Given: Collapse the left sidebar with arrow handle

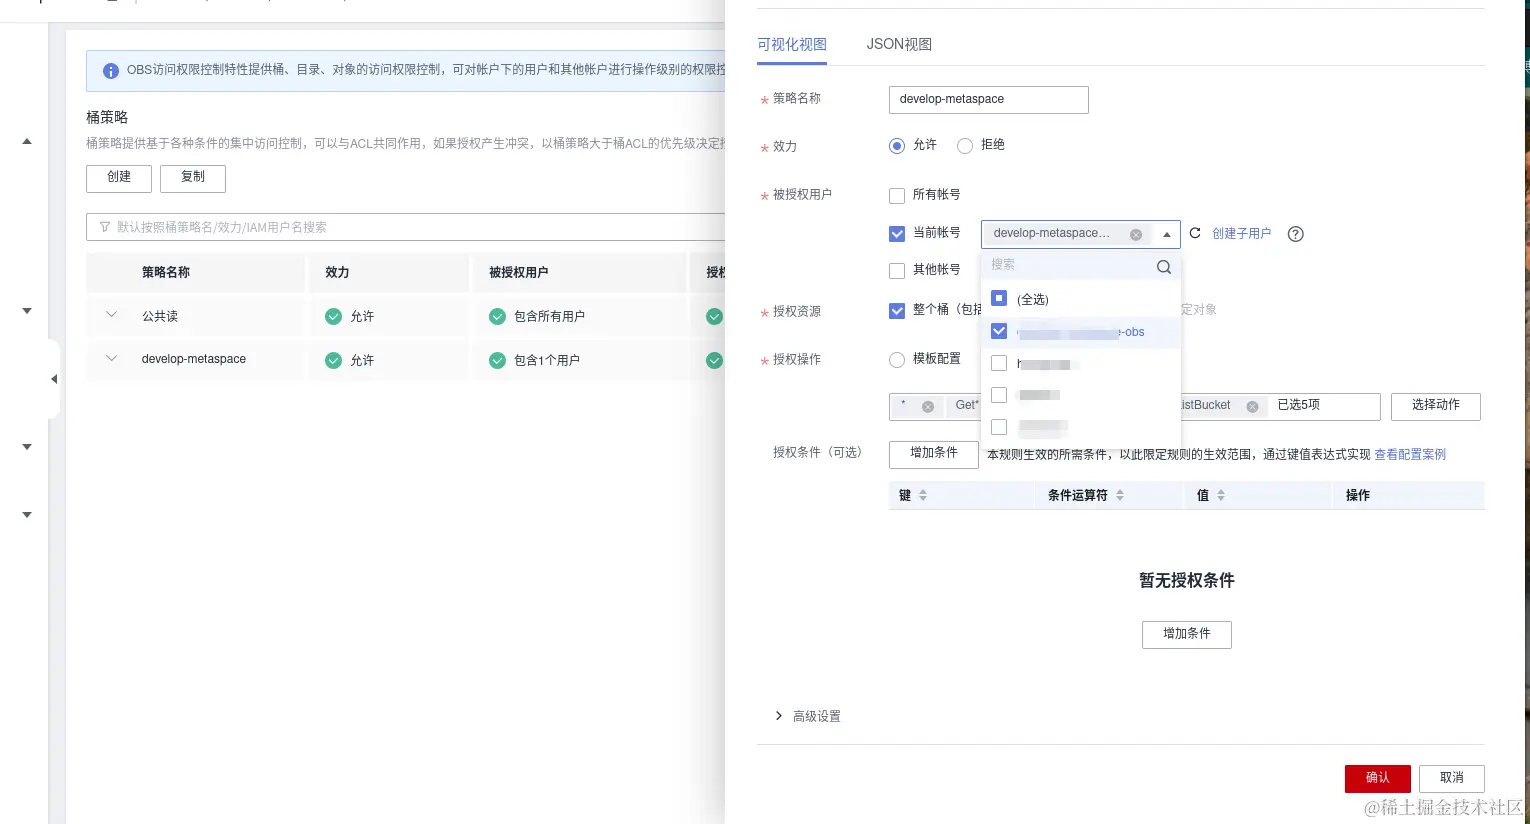Looking at the screenshot, I should pos(54,379).
